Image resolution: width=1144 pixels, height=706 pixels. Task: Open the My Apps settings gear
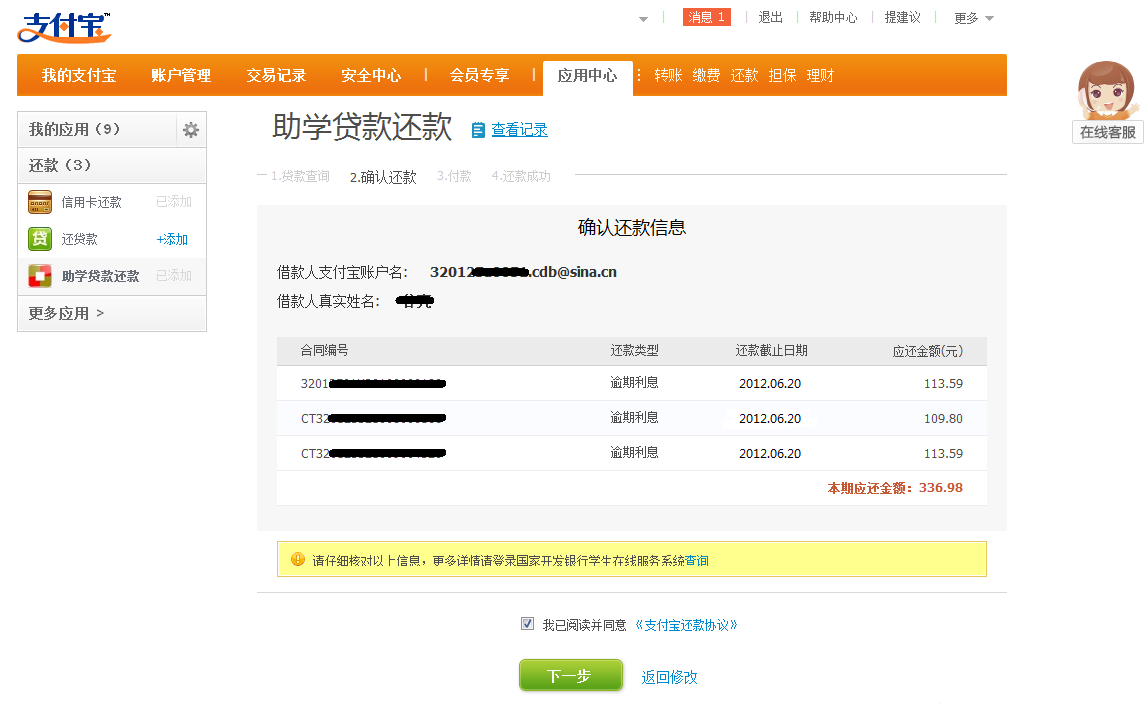[x=191, y=130]
